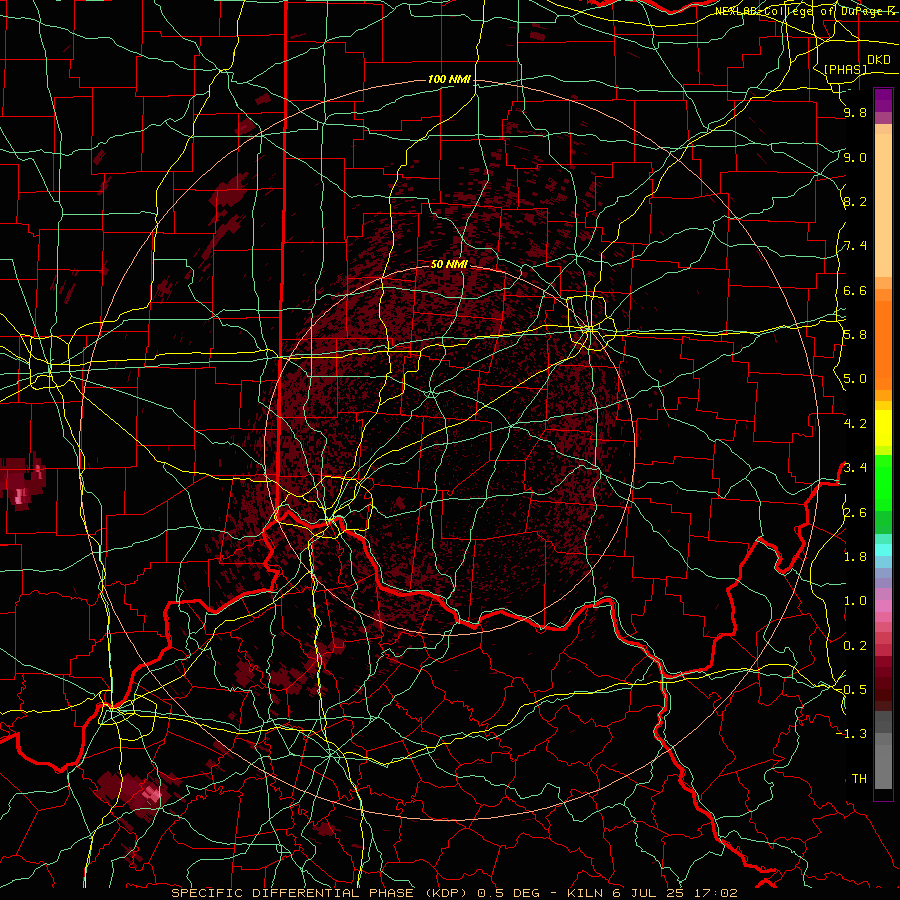
Task: Click the "TH" threshold label
Action: pos(859,779)
